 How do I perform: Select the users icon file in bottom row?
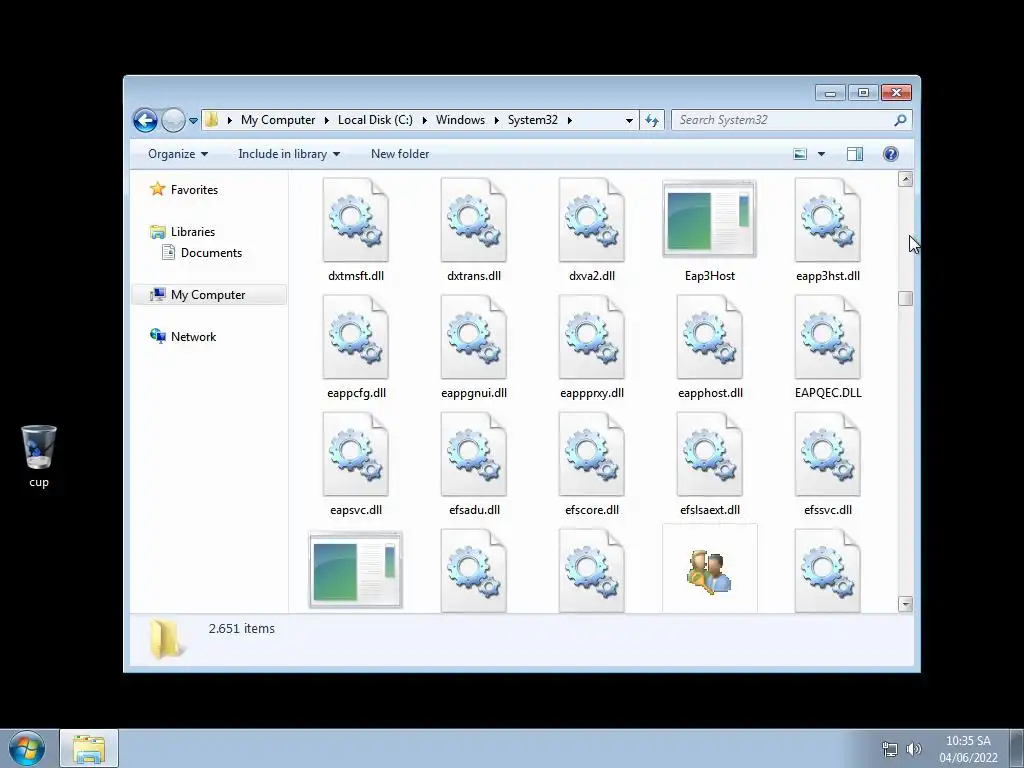[710, 571]
